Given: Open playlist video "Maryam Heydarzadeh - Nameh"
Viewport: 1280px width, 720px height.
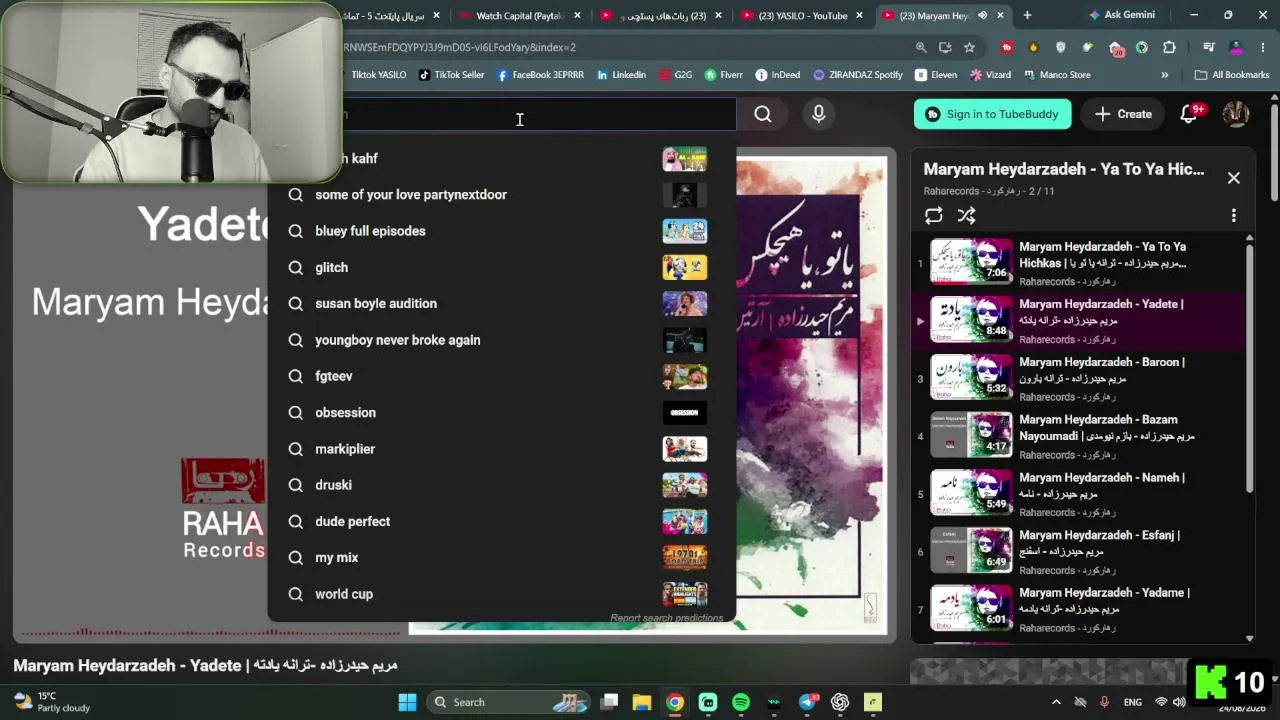Looking at the screenshot, I should click(x=1080, y=495).
